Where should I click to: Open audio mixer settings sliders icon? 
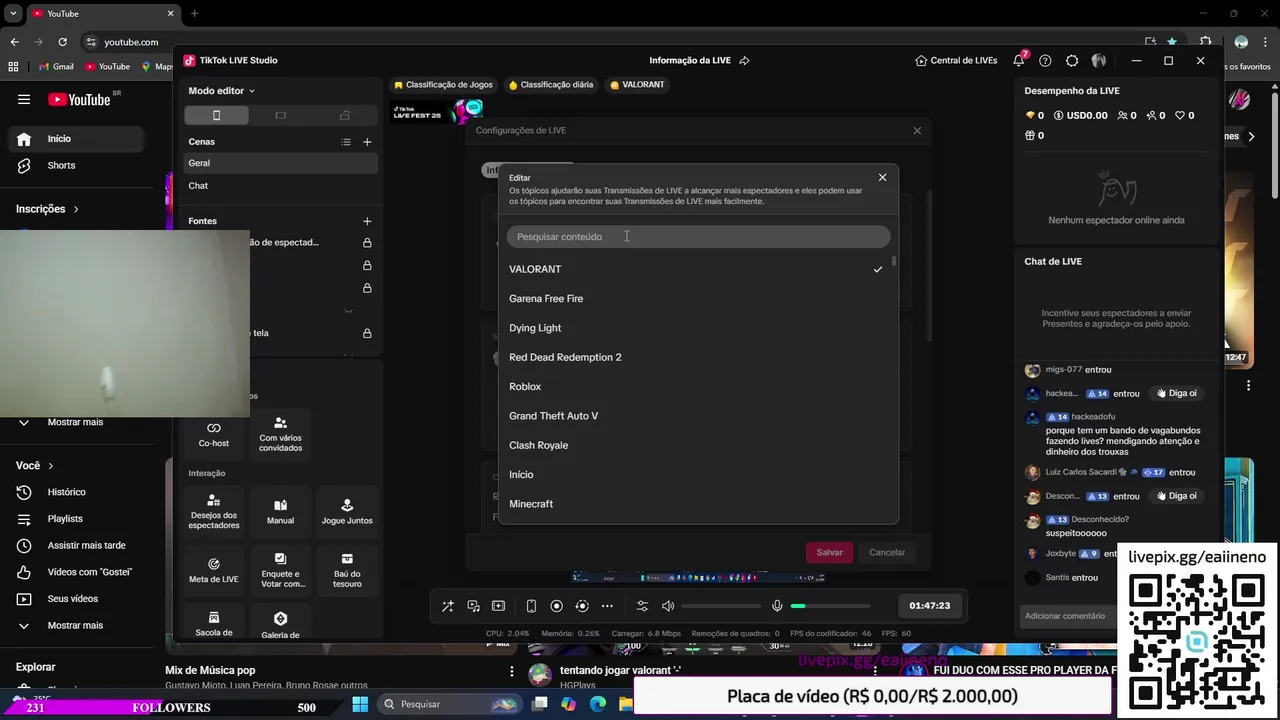(x=642, y=606)
